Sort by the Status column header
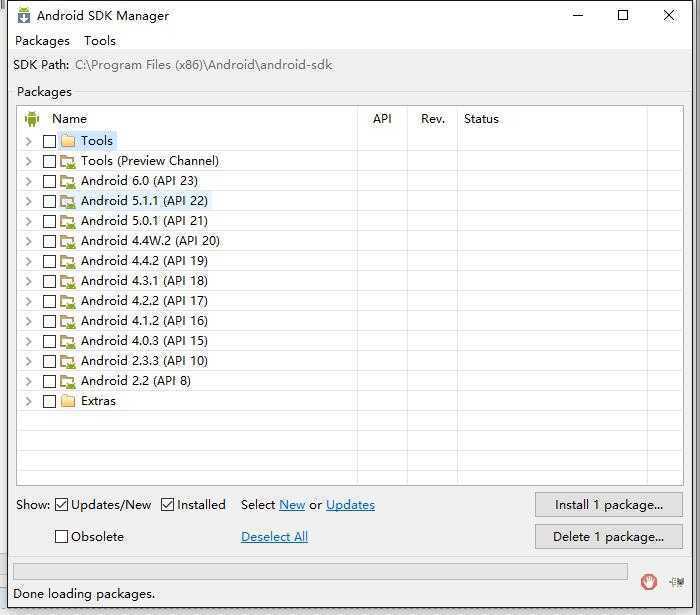The width and height of the screenshot is (700, 615). 481,119
